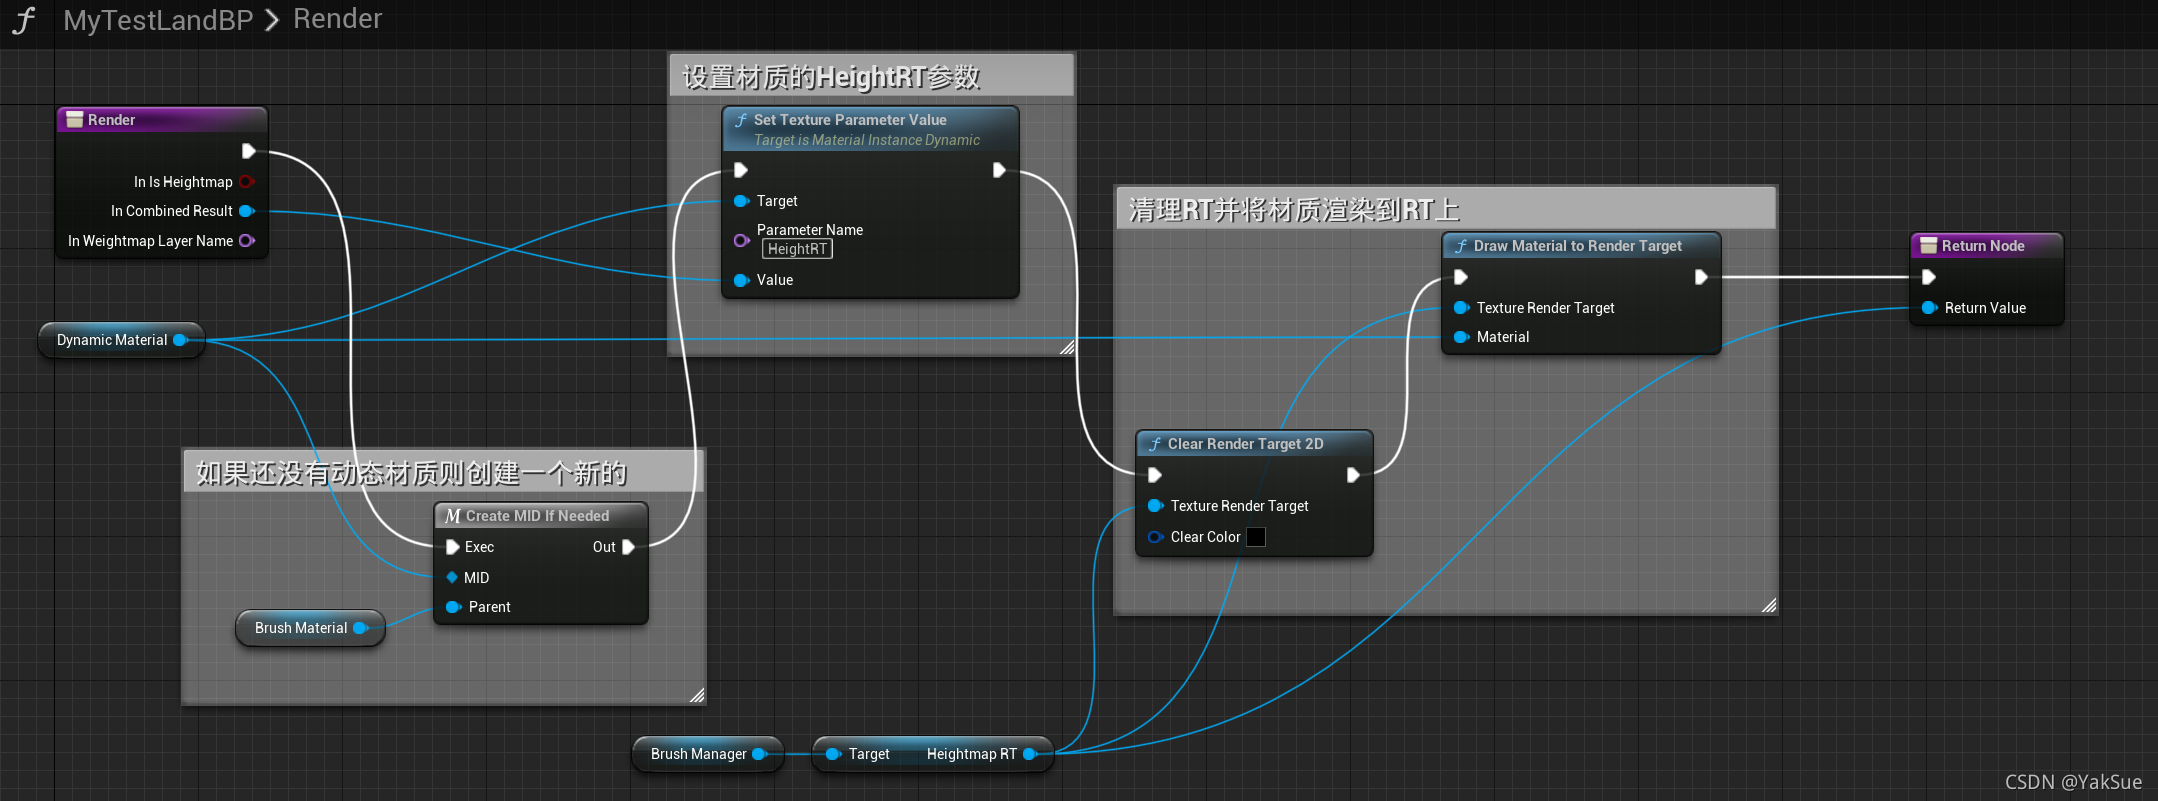This screenshot has width=2158, height=801.
Task: Click the Clear Color input pin
Action: pos(1155,537)
